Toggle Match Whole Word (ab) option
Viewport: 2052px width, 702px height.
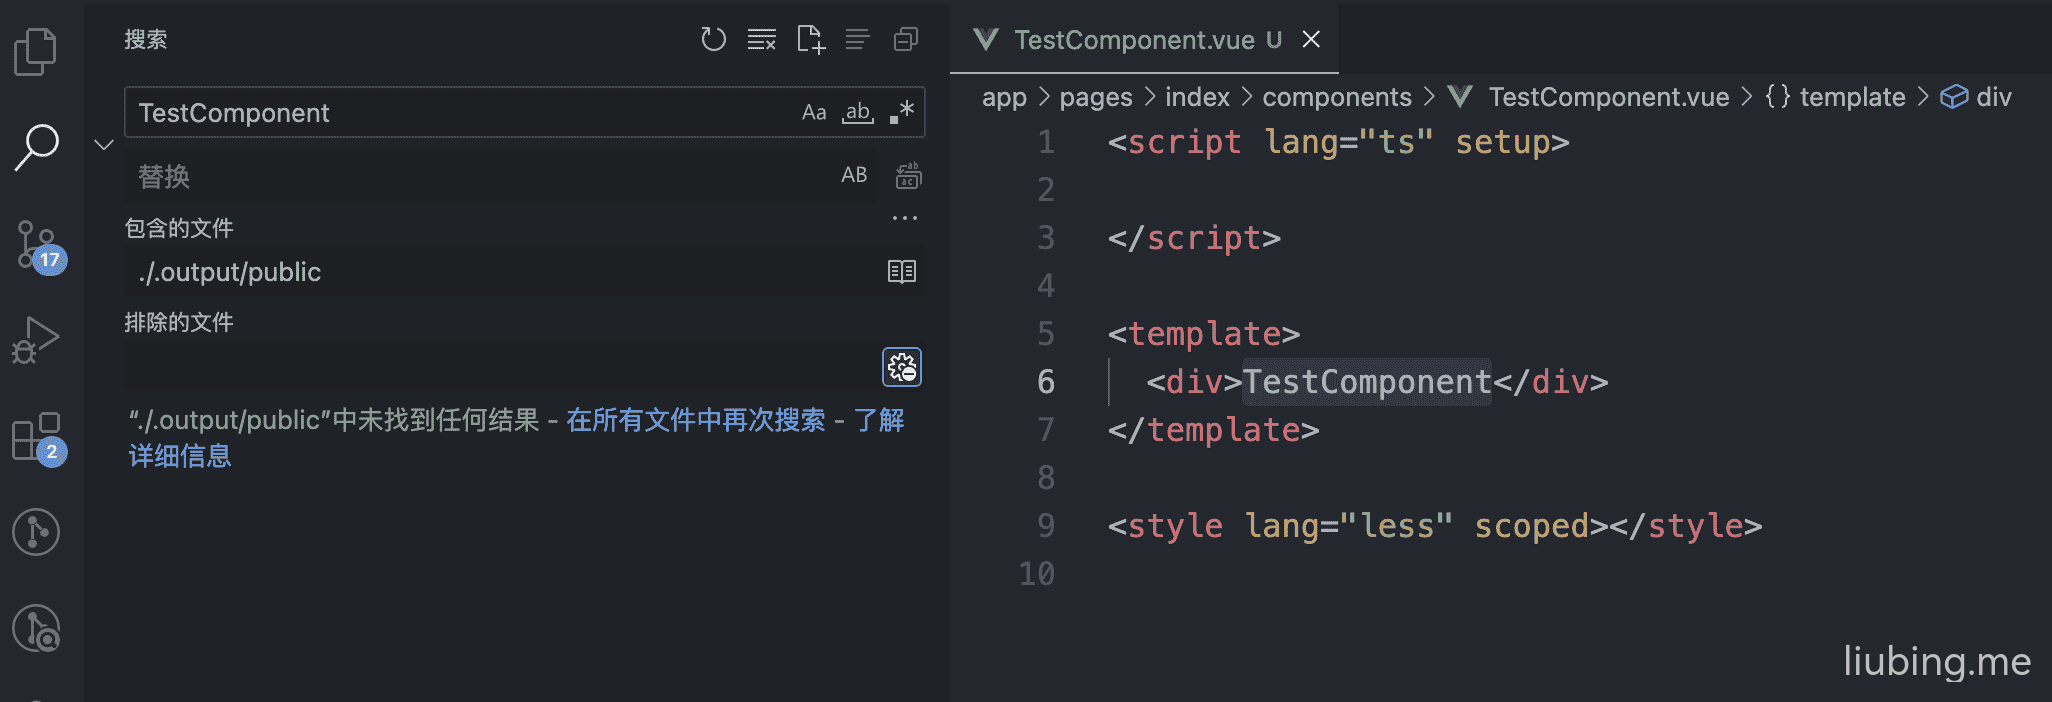858,112
